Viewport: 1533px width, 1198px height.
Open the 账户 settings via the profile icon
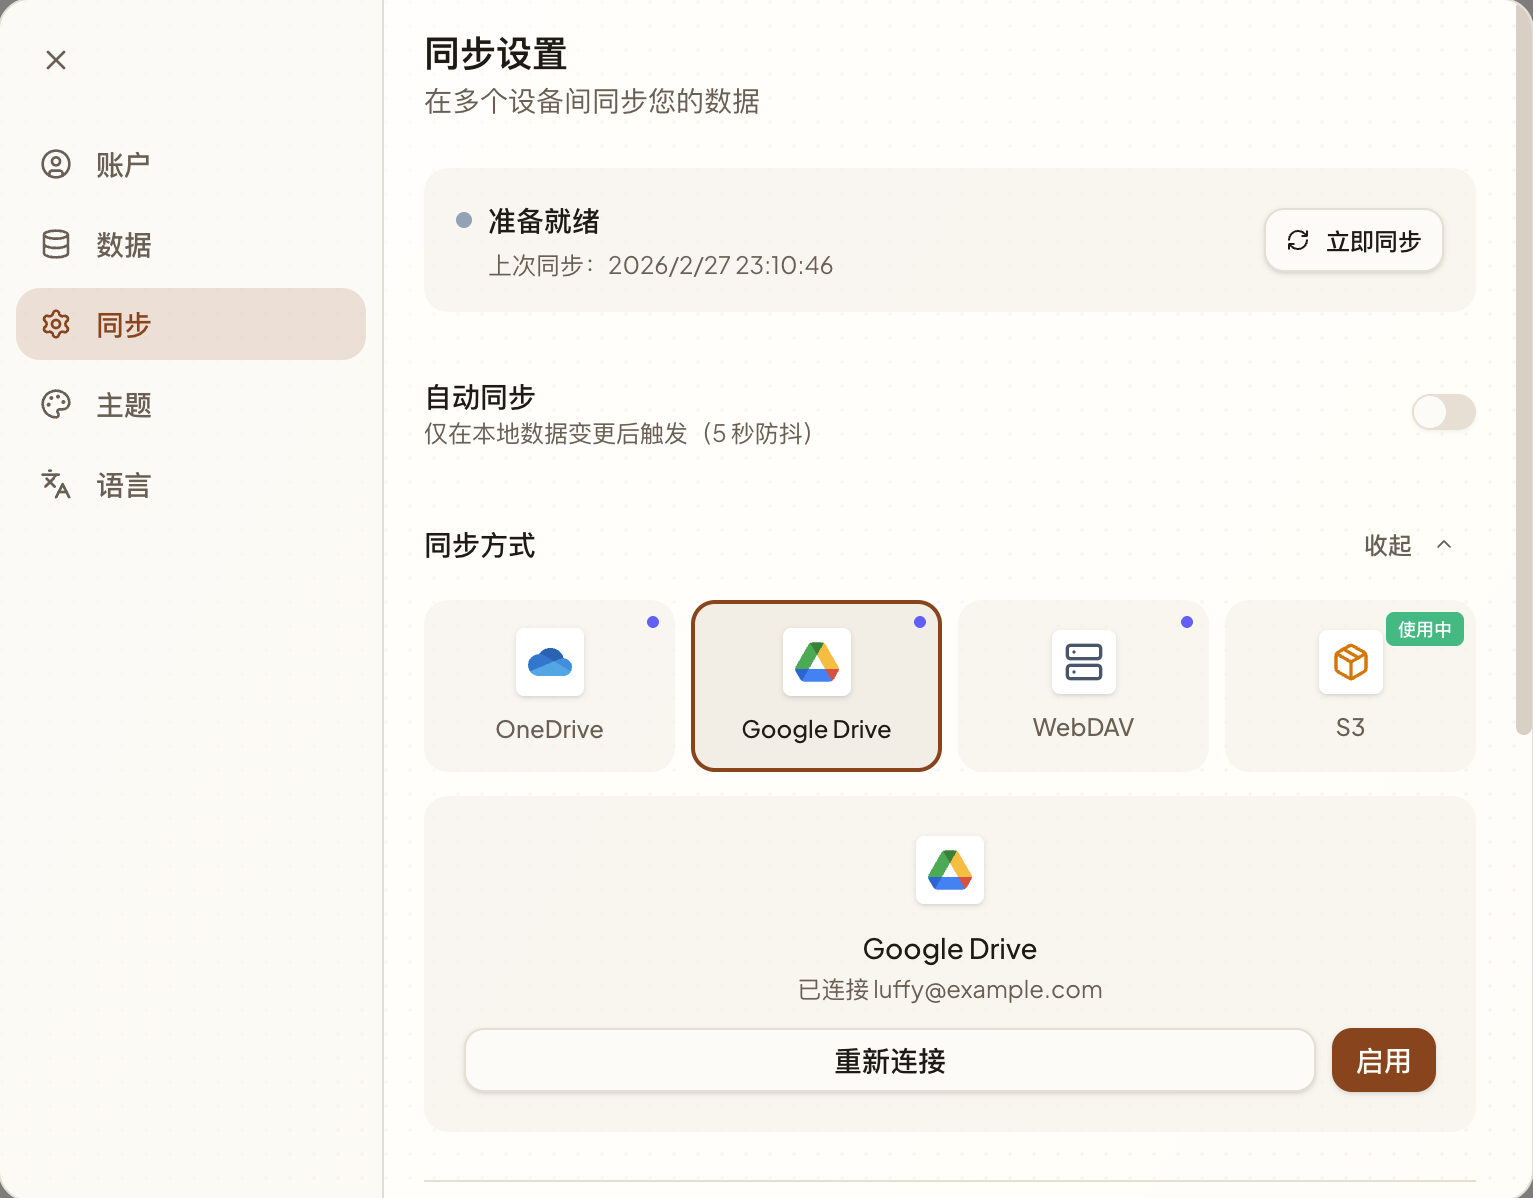56,164
